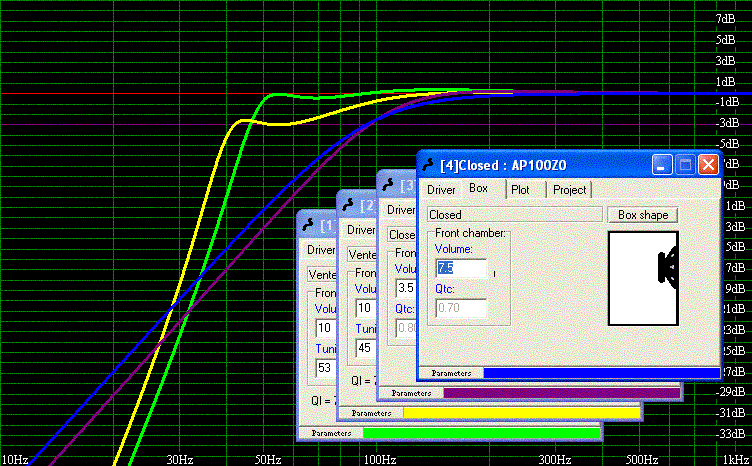The height and width of the screenshot is (466, 752).
Task: Click the Parameters button in window [3]
Action: (x=411, y=393)
